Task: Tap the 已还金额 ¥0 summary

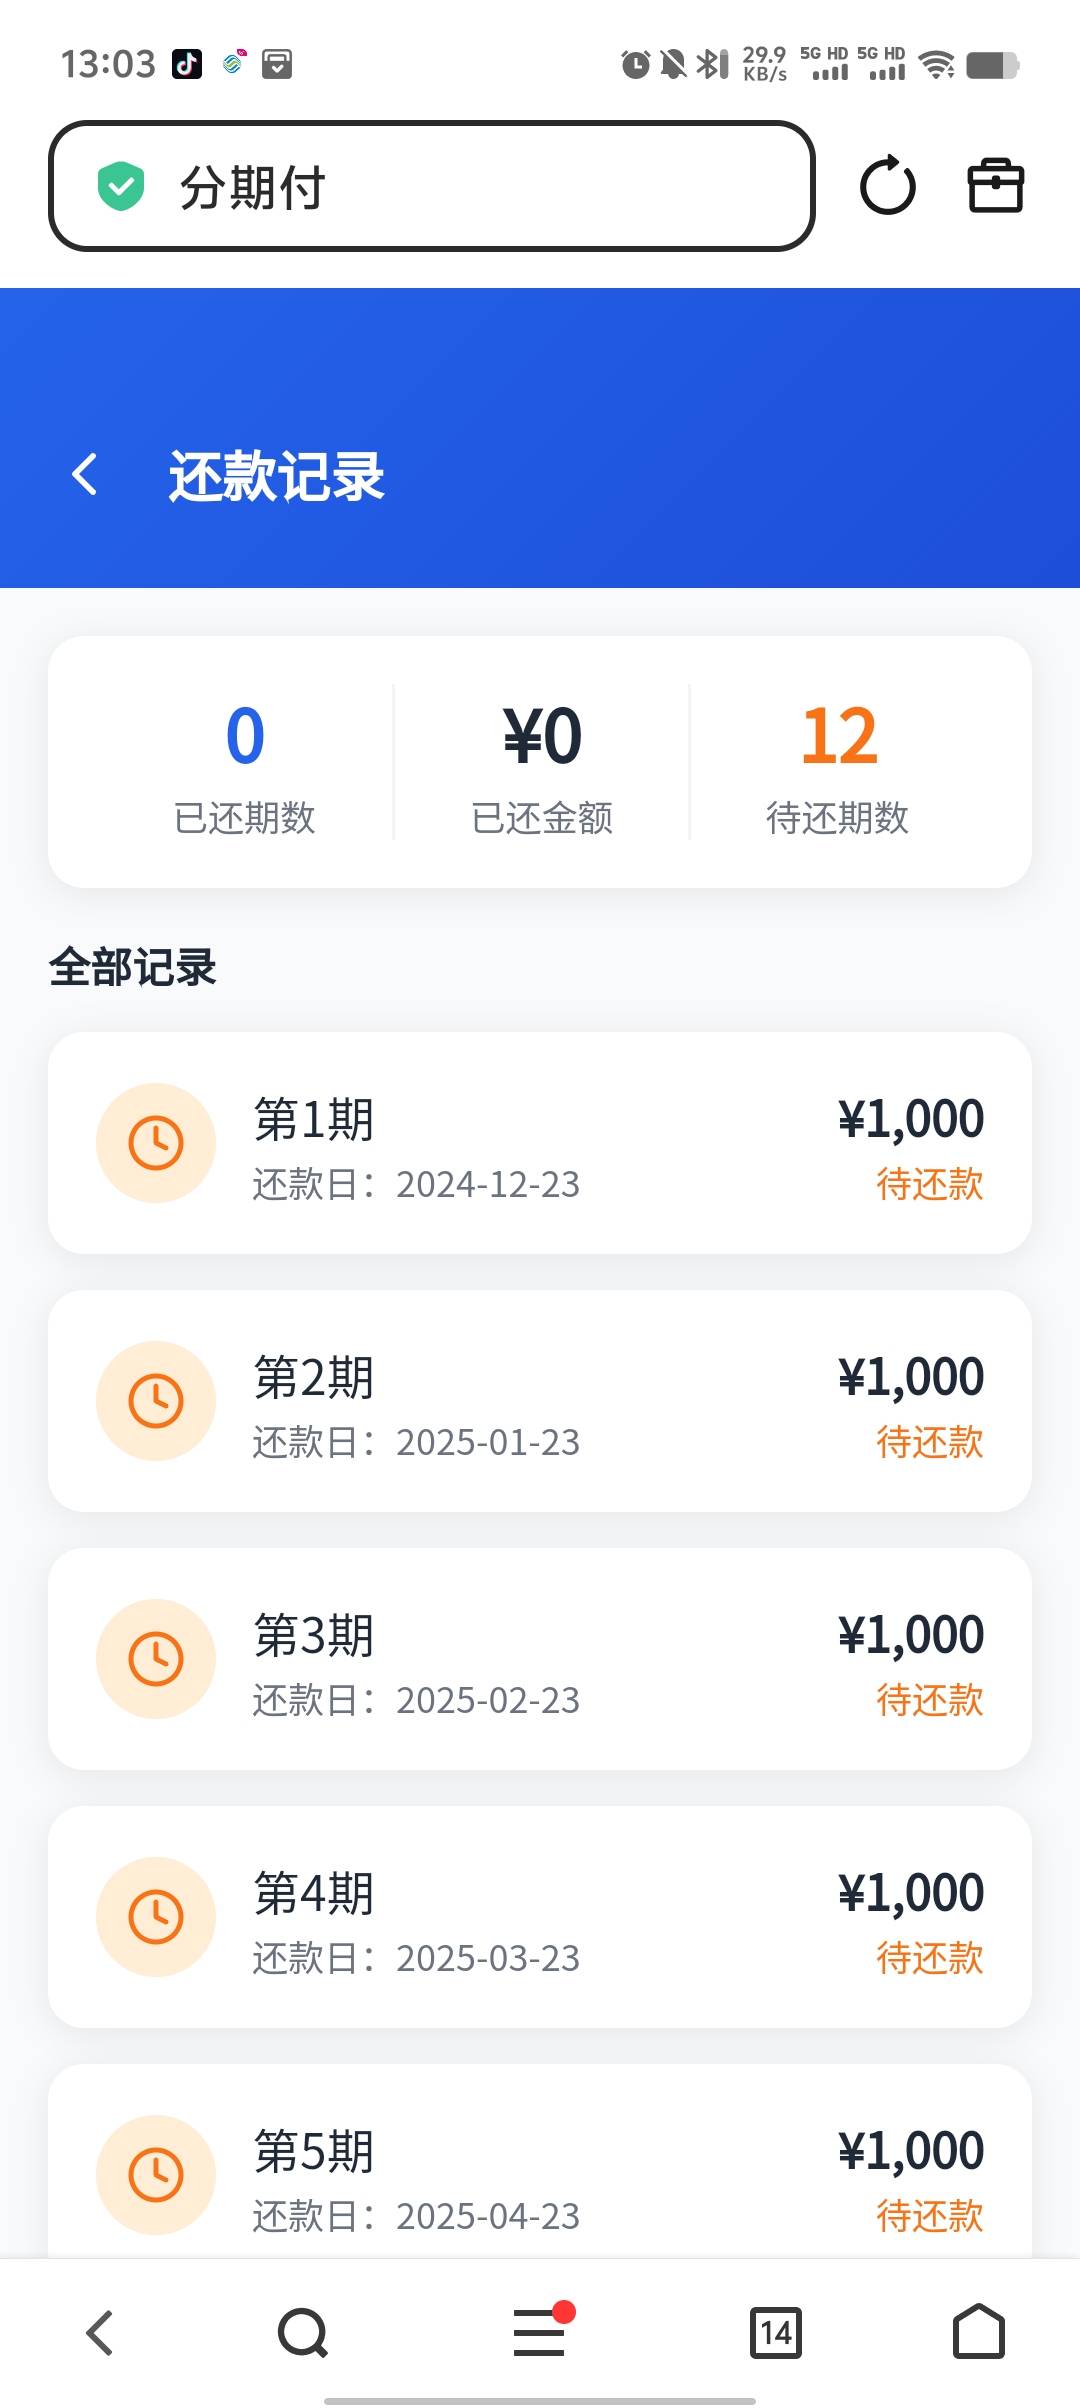Action: 542,737
